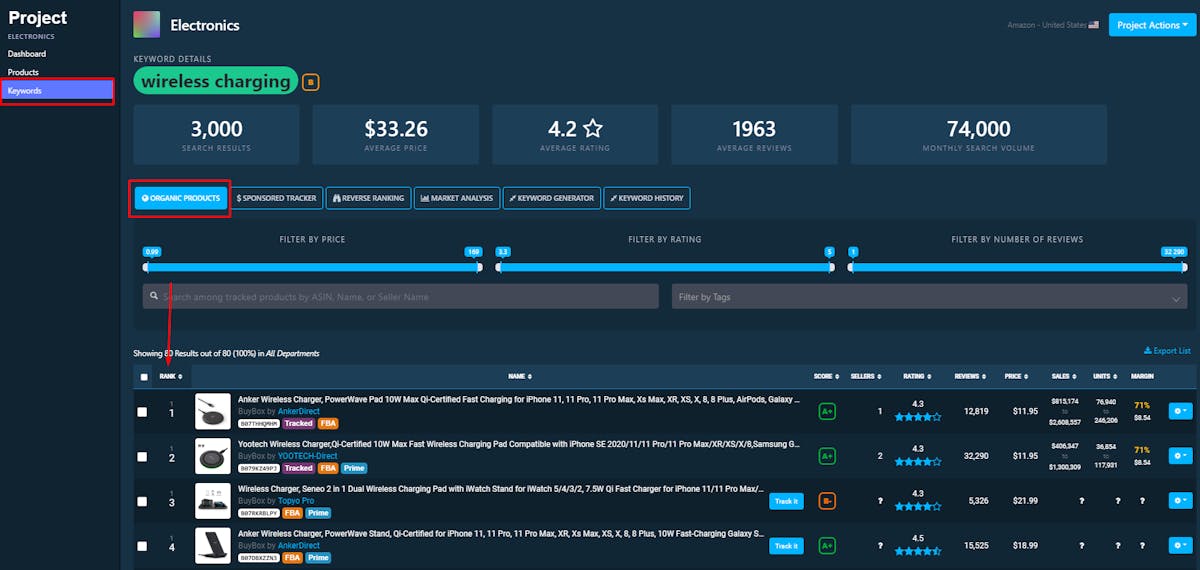The height and width of the screenshot is (570, 1200).
Task: Open the Sponsored Tracker tab
Action: point(277,198)
